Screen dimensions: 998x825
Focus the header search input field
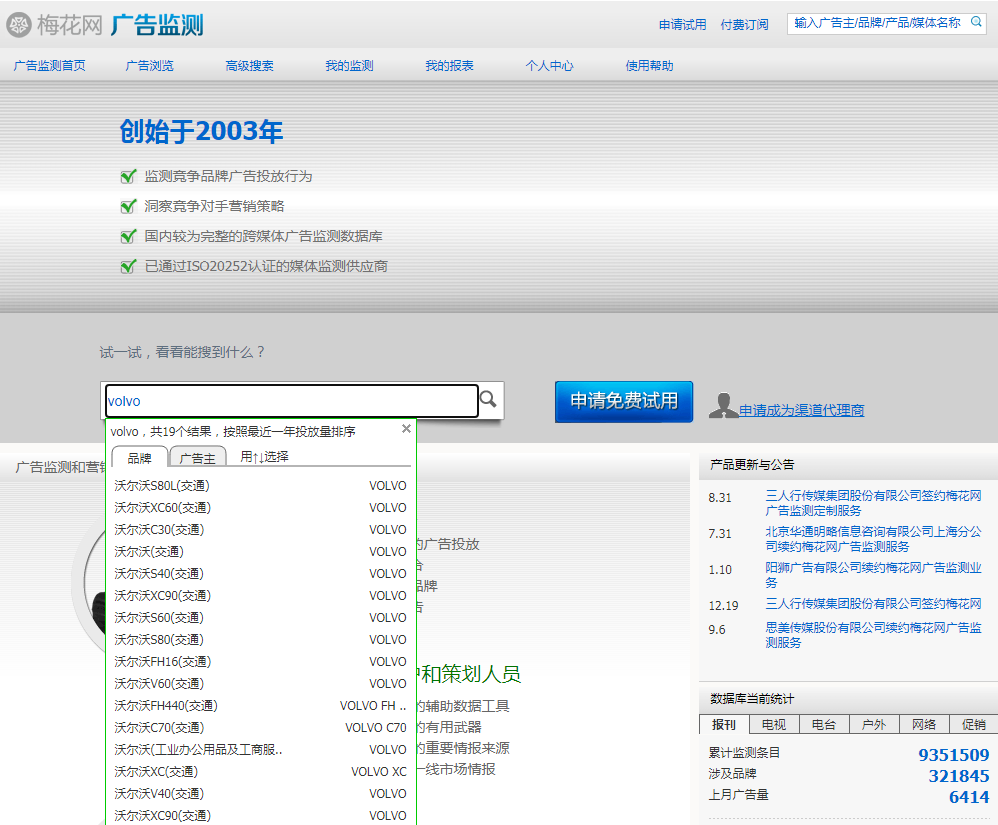point(878,23)
